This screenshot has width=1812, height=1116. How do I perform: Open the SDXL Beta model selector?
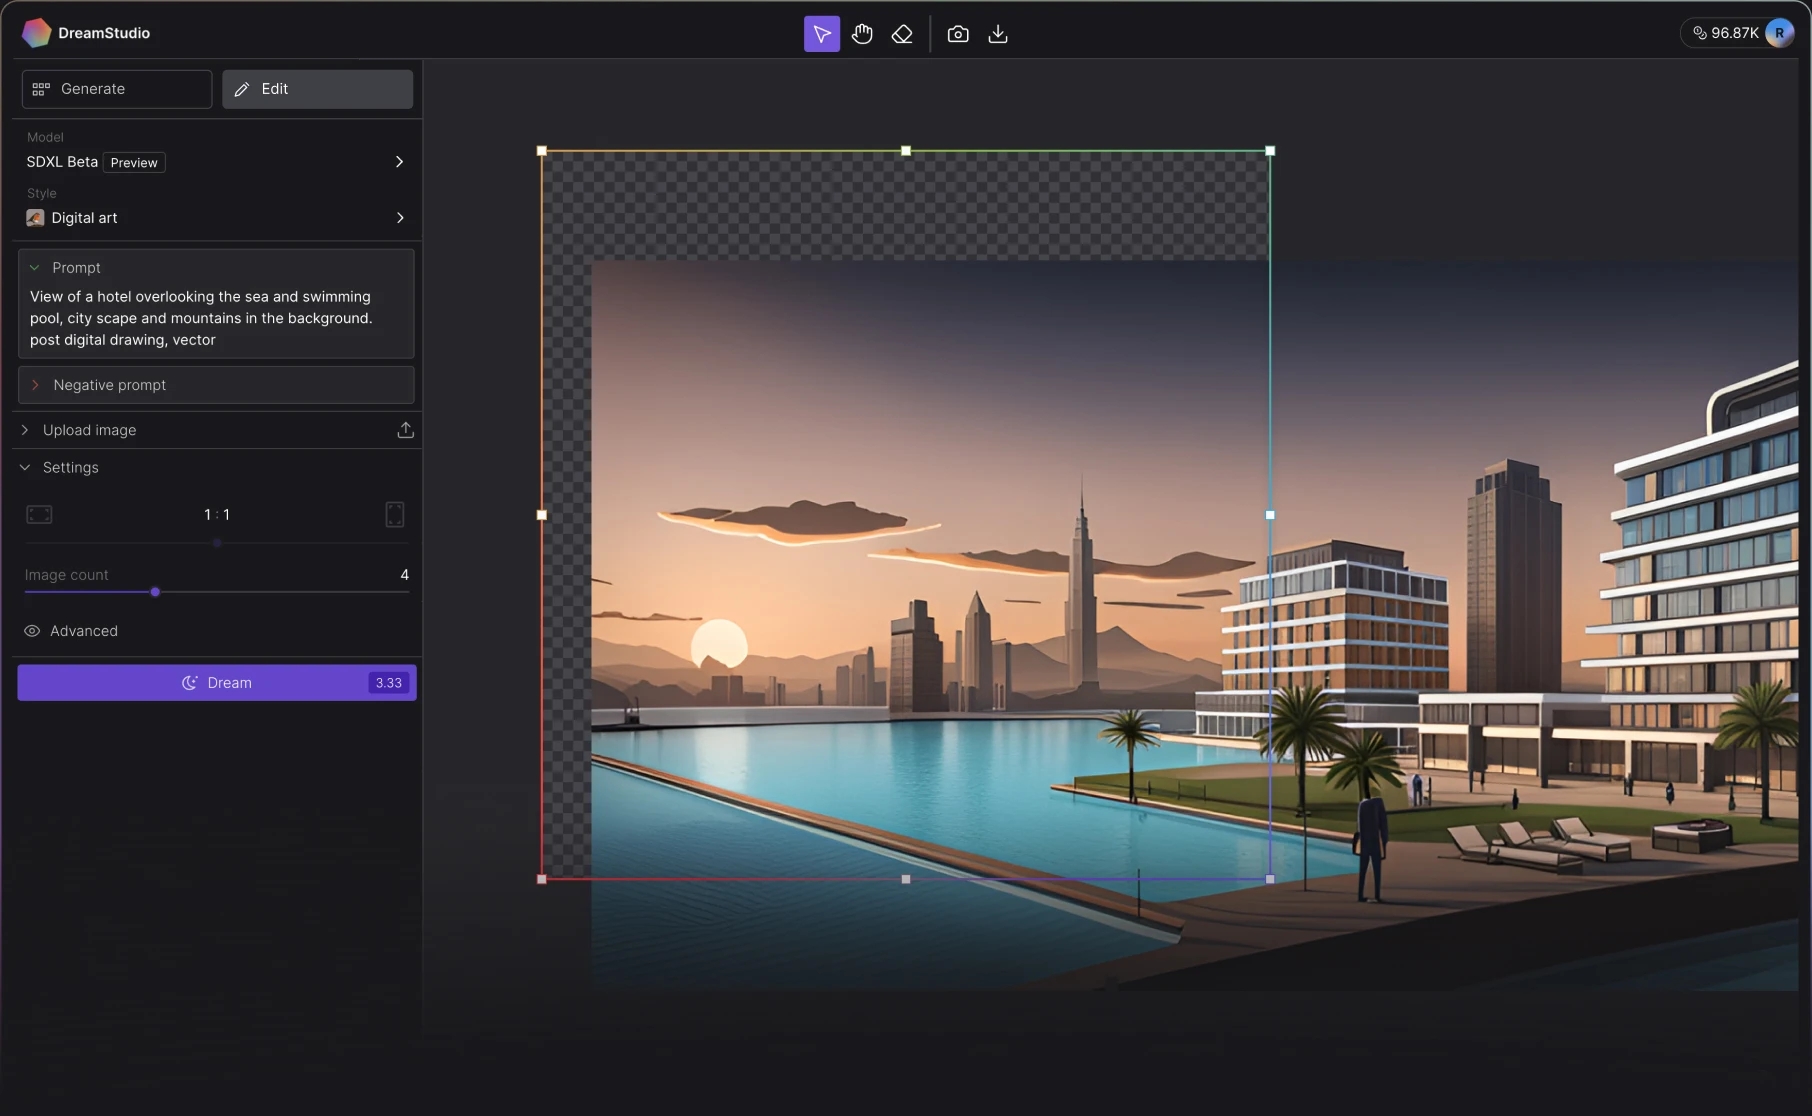[215, 162]
